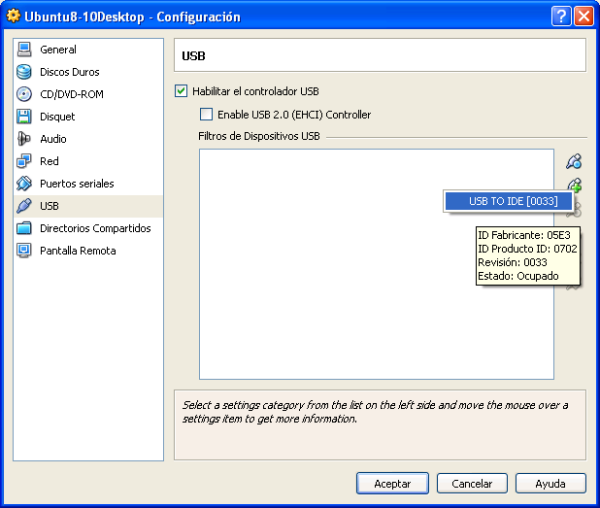The height and width of the screenshot is (508, 600).
Task: Click the Cancelar button
Action: pos(471,483)
